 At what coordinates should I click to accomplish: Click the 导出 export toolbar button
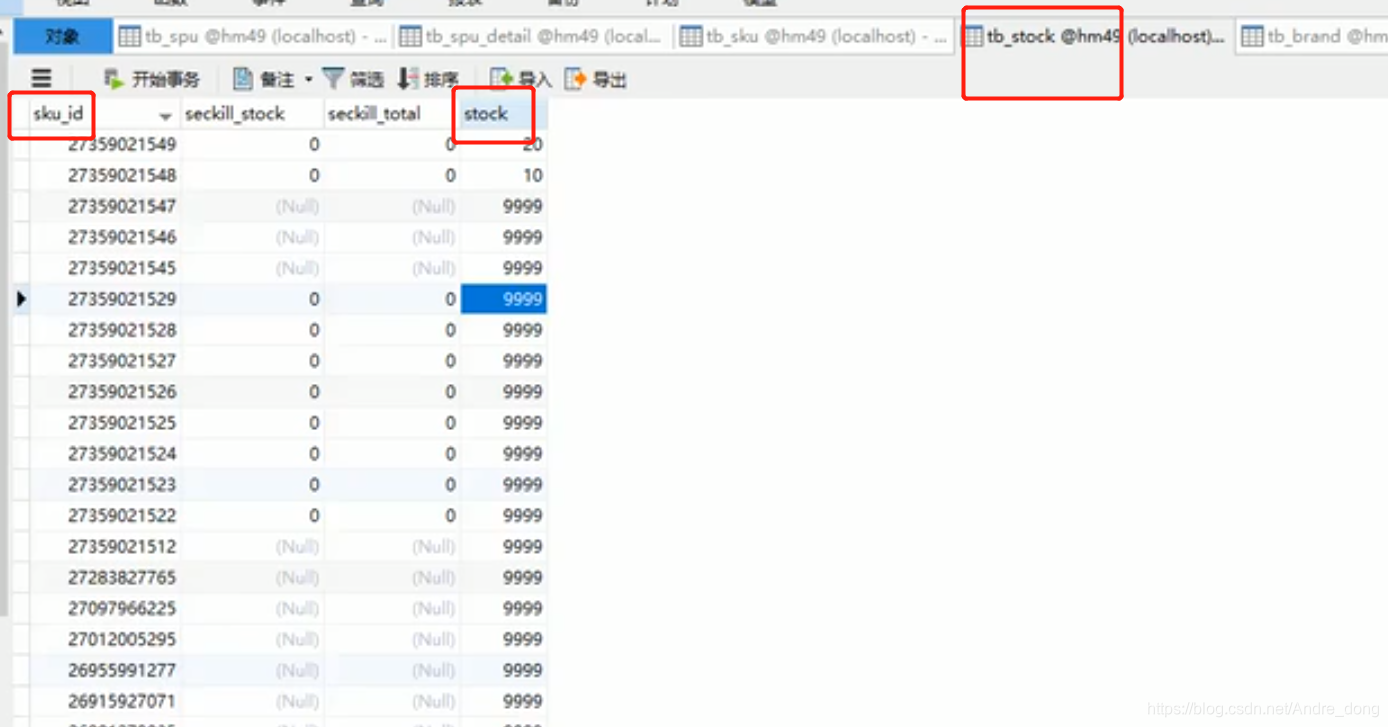click(x=596, y=79)
